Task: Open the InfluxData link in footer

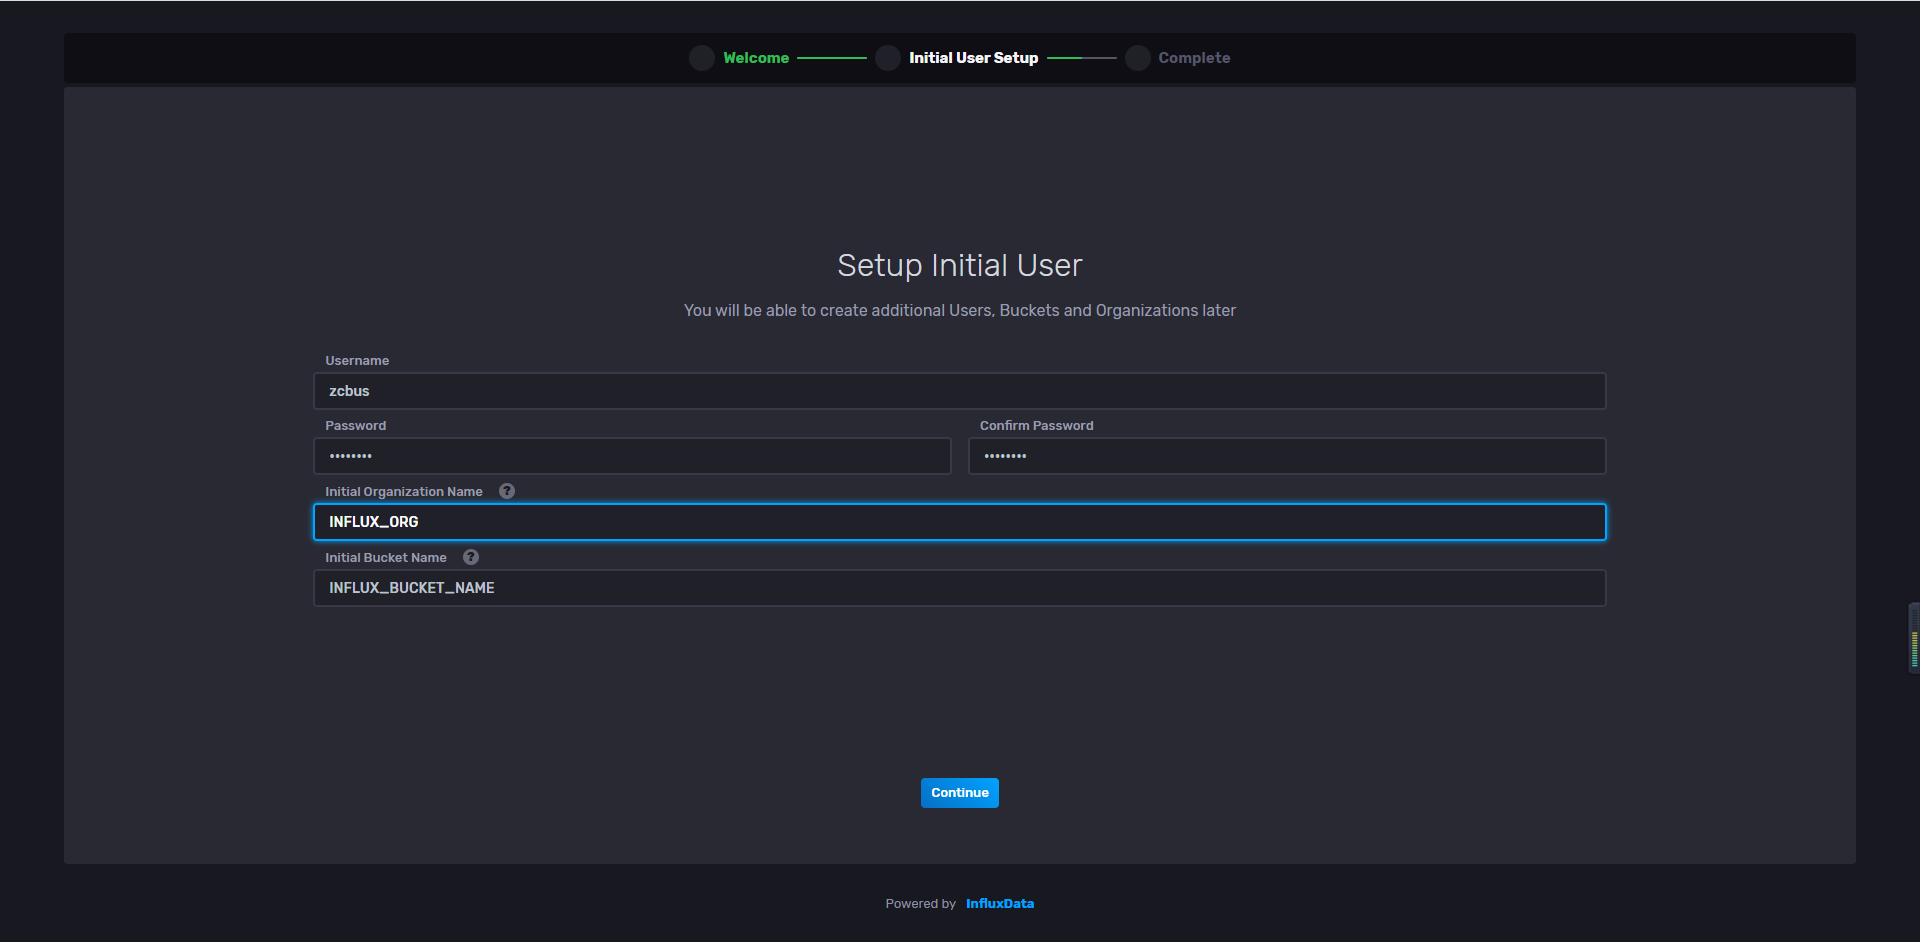Action: tap(999, 903)
